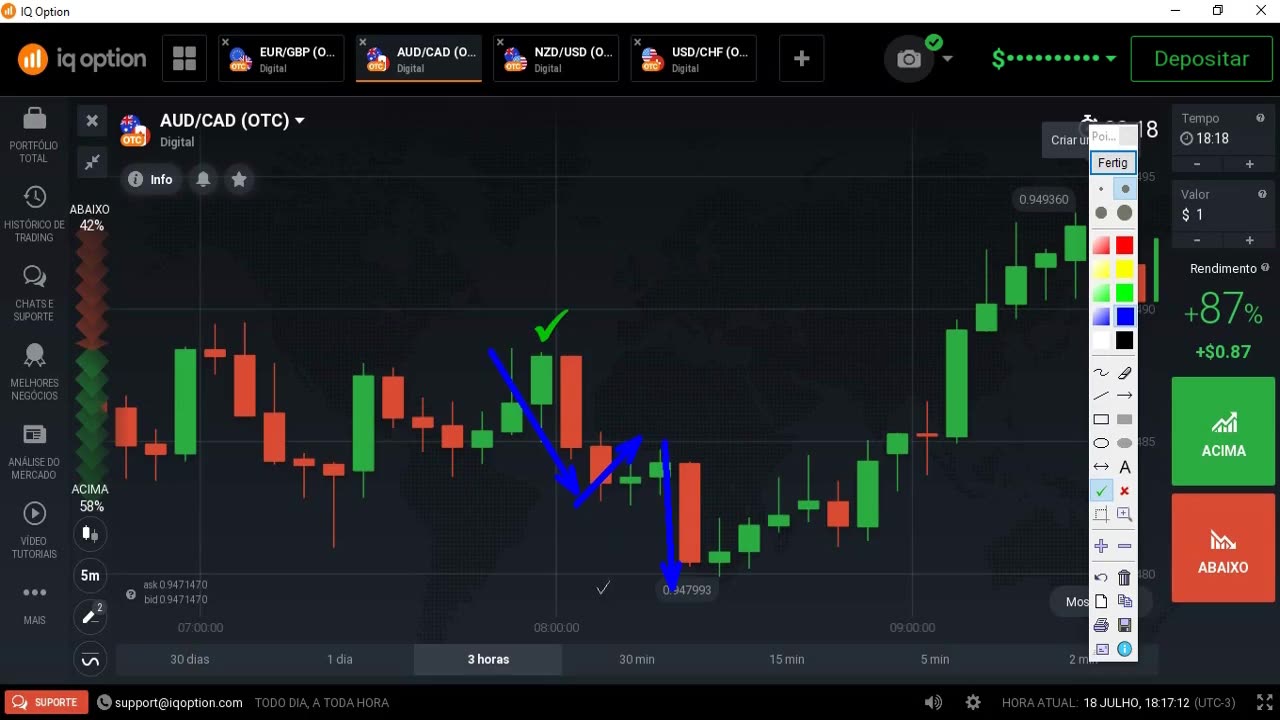Select the arrow drawing tool
This screenshot has width=1280, height=720.
click(1125, 396)
